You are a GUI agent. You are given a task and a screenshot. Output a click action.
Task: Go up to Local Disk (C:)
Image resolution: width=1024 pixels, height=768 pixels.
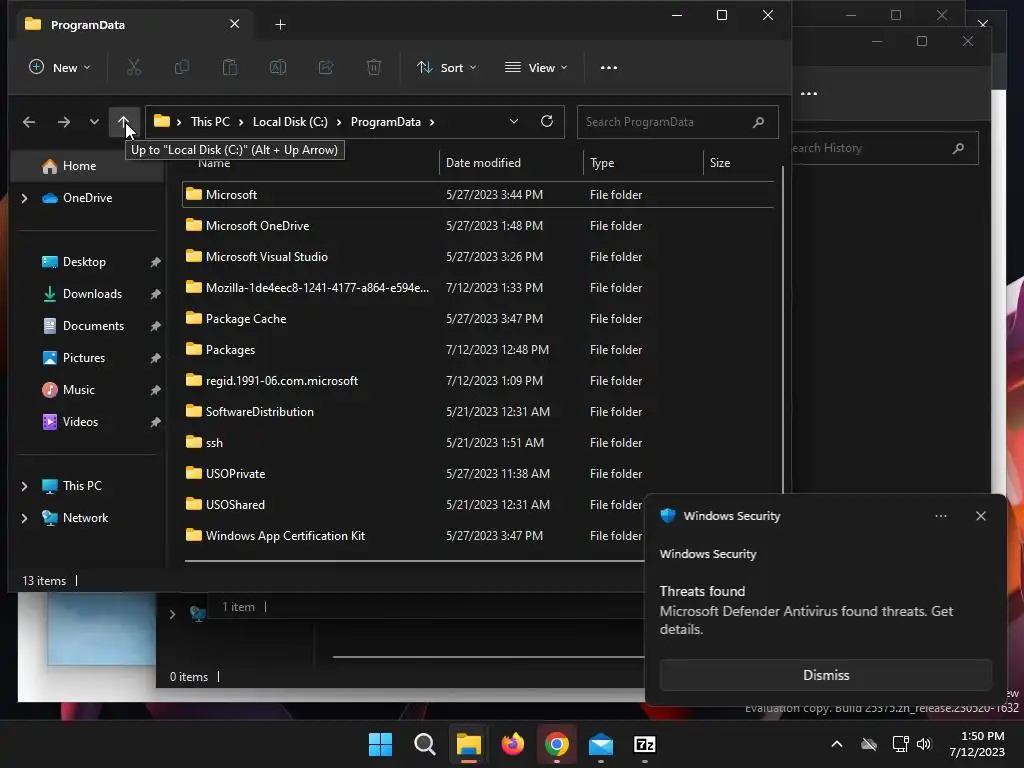click(x=124, y=121)
